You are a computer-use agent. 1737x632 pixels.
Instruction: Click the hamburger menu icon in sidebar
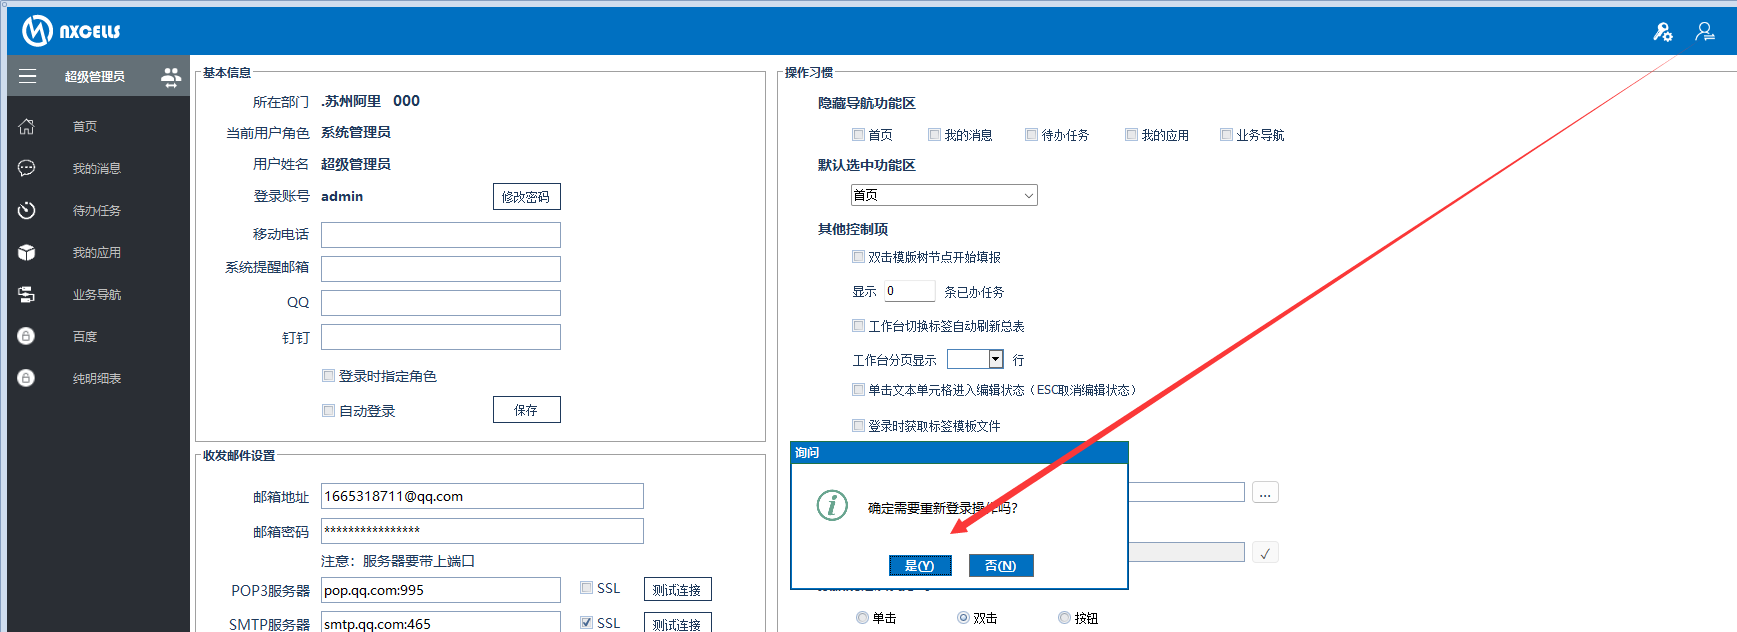point(27,77)
